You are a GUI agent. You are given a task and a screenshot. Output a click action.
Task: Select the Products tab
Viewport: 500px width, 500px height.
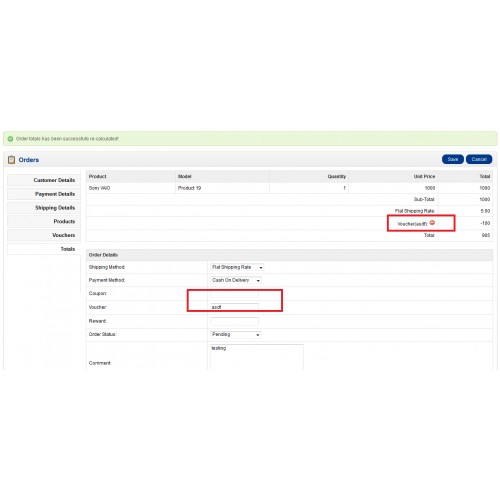44,221
